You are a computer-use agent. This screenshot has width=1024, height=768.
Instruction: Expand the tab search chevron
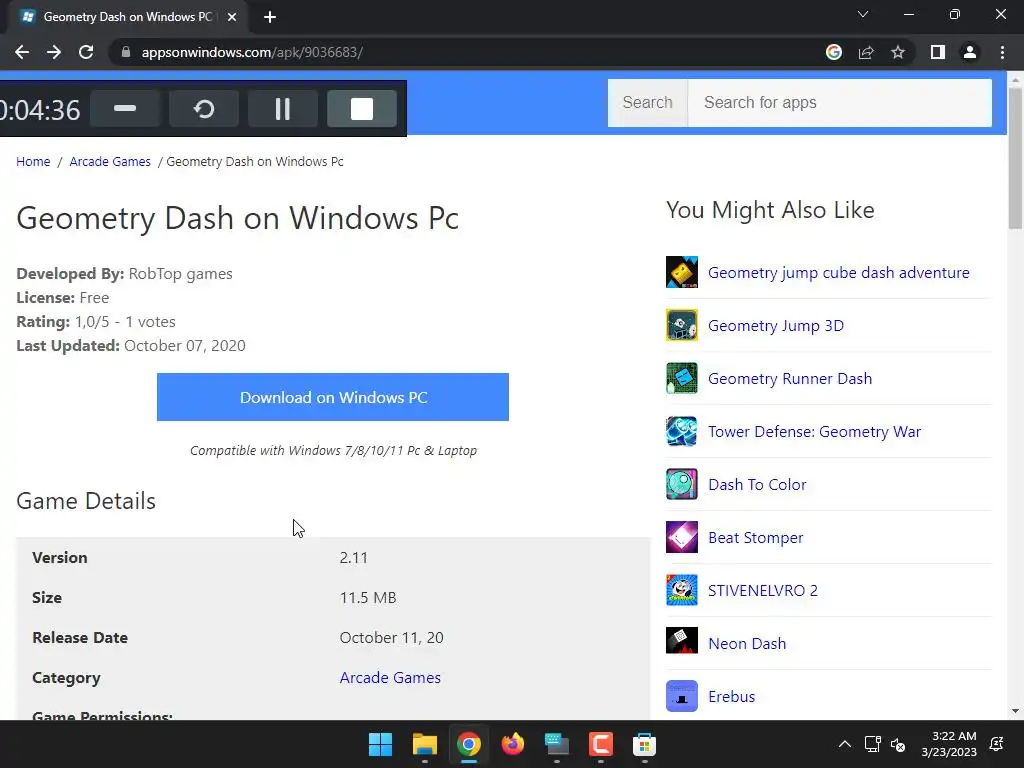[x=863, y=14]
